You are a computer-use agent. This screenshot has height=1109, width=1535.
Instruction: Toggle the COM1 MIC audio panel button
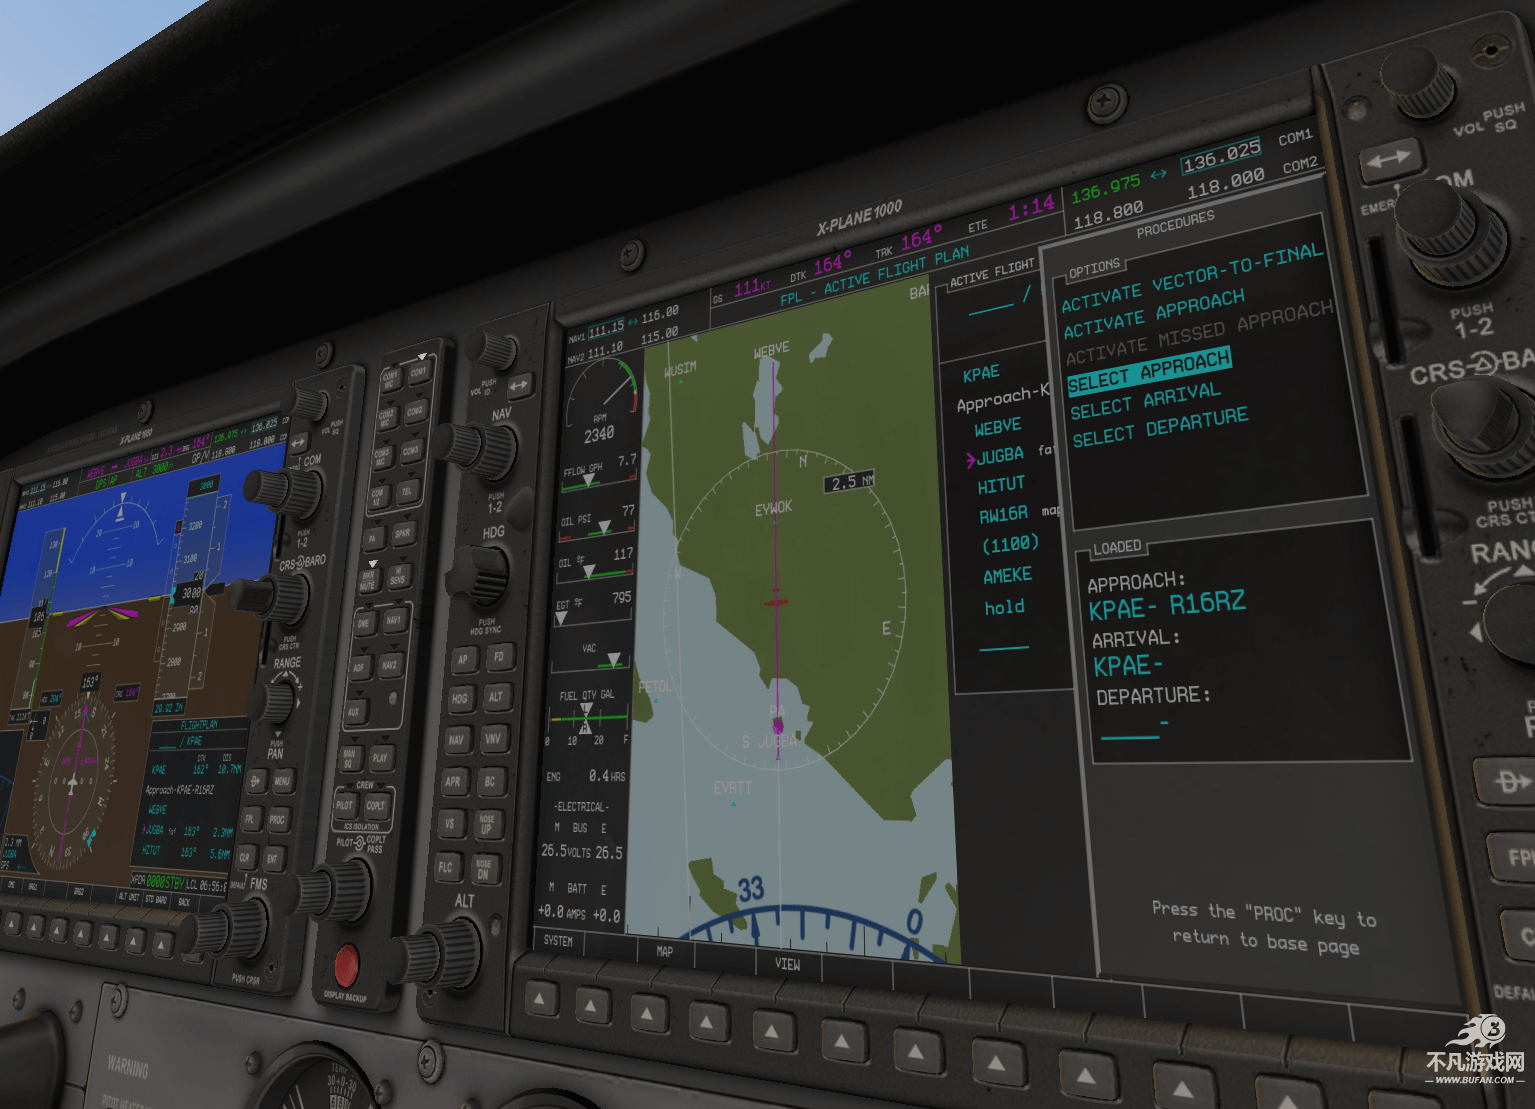(x=392, y=379)
